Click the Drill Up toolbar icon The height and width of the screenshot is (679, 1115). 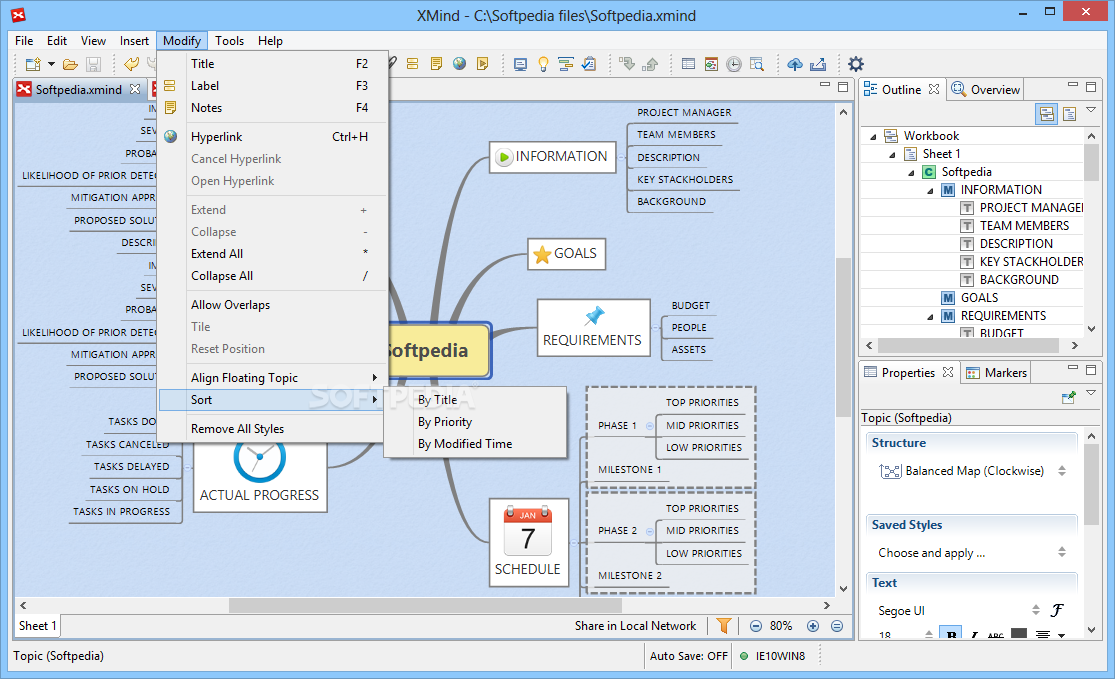click(650, 65)
